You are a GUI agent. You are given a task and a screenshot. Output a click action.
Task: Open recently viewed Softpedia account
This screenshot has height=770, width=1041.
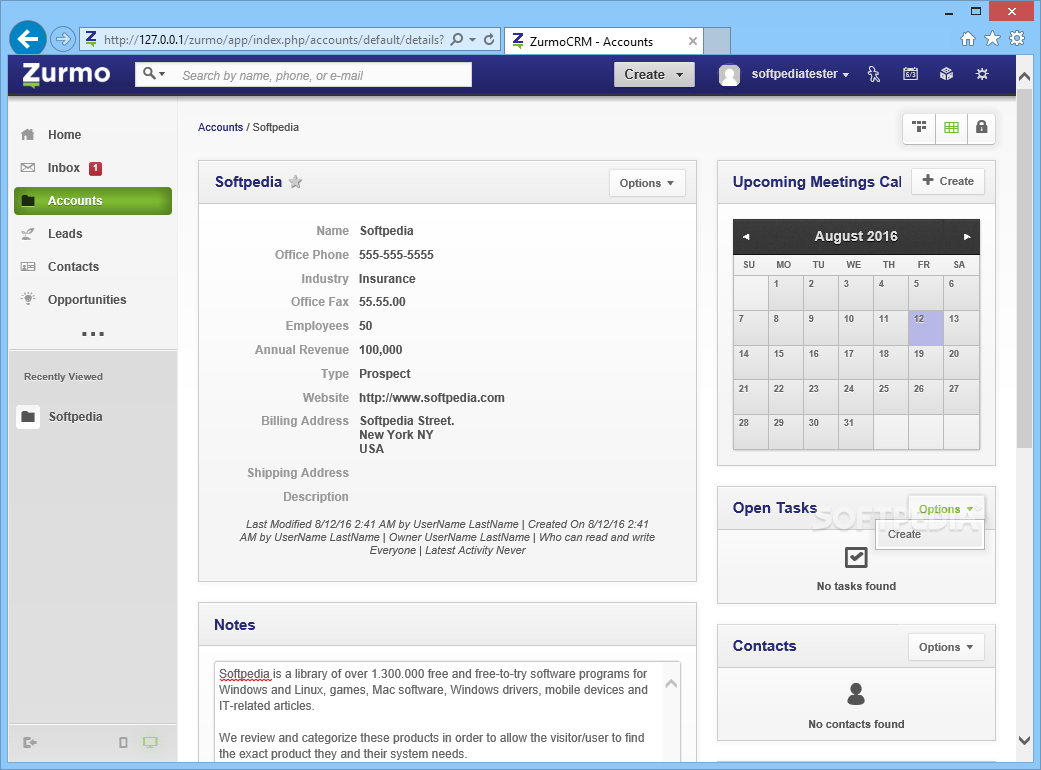tap(75, 417)
